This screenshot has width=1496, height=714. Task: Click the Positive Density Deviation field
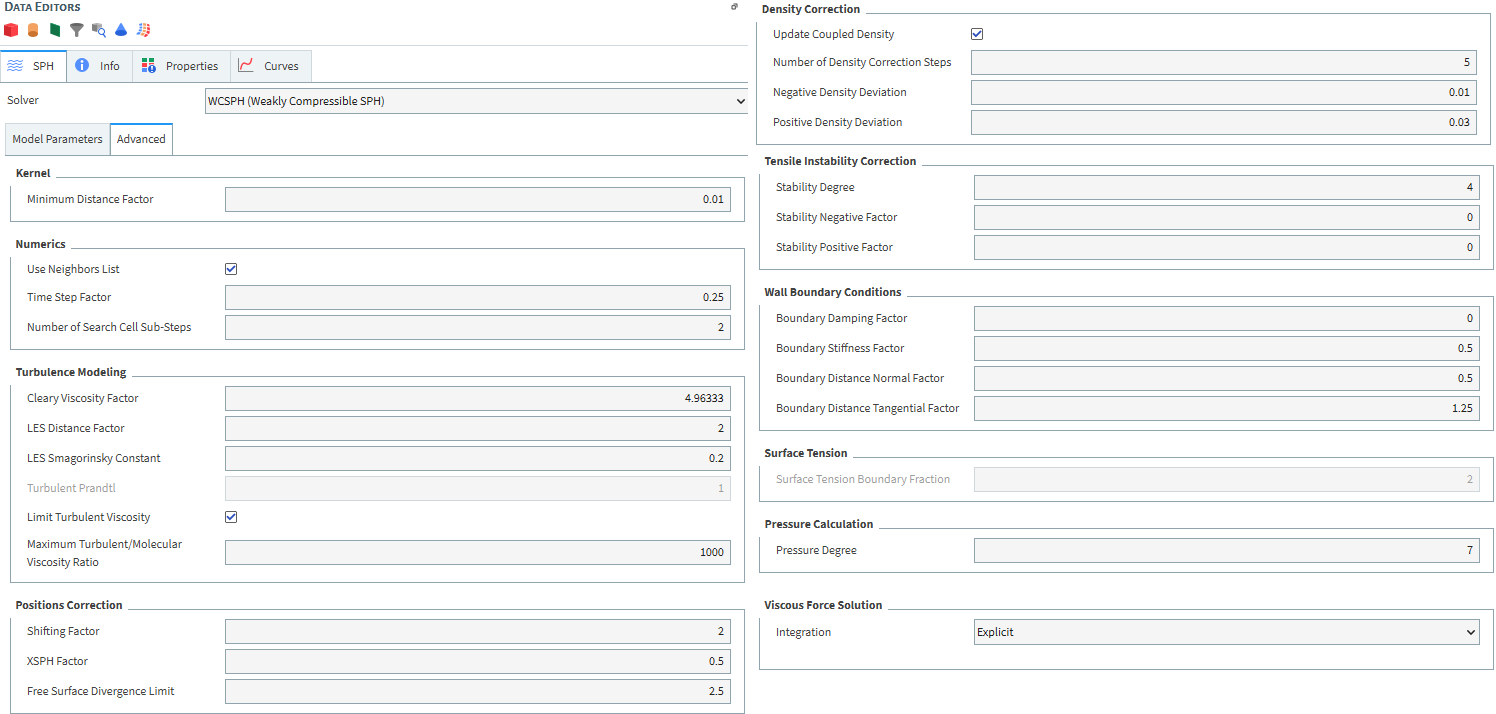click(x=1224, y=122)
